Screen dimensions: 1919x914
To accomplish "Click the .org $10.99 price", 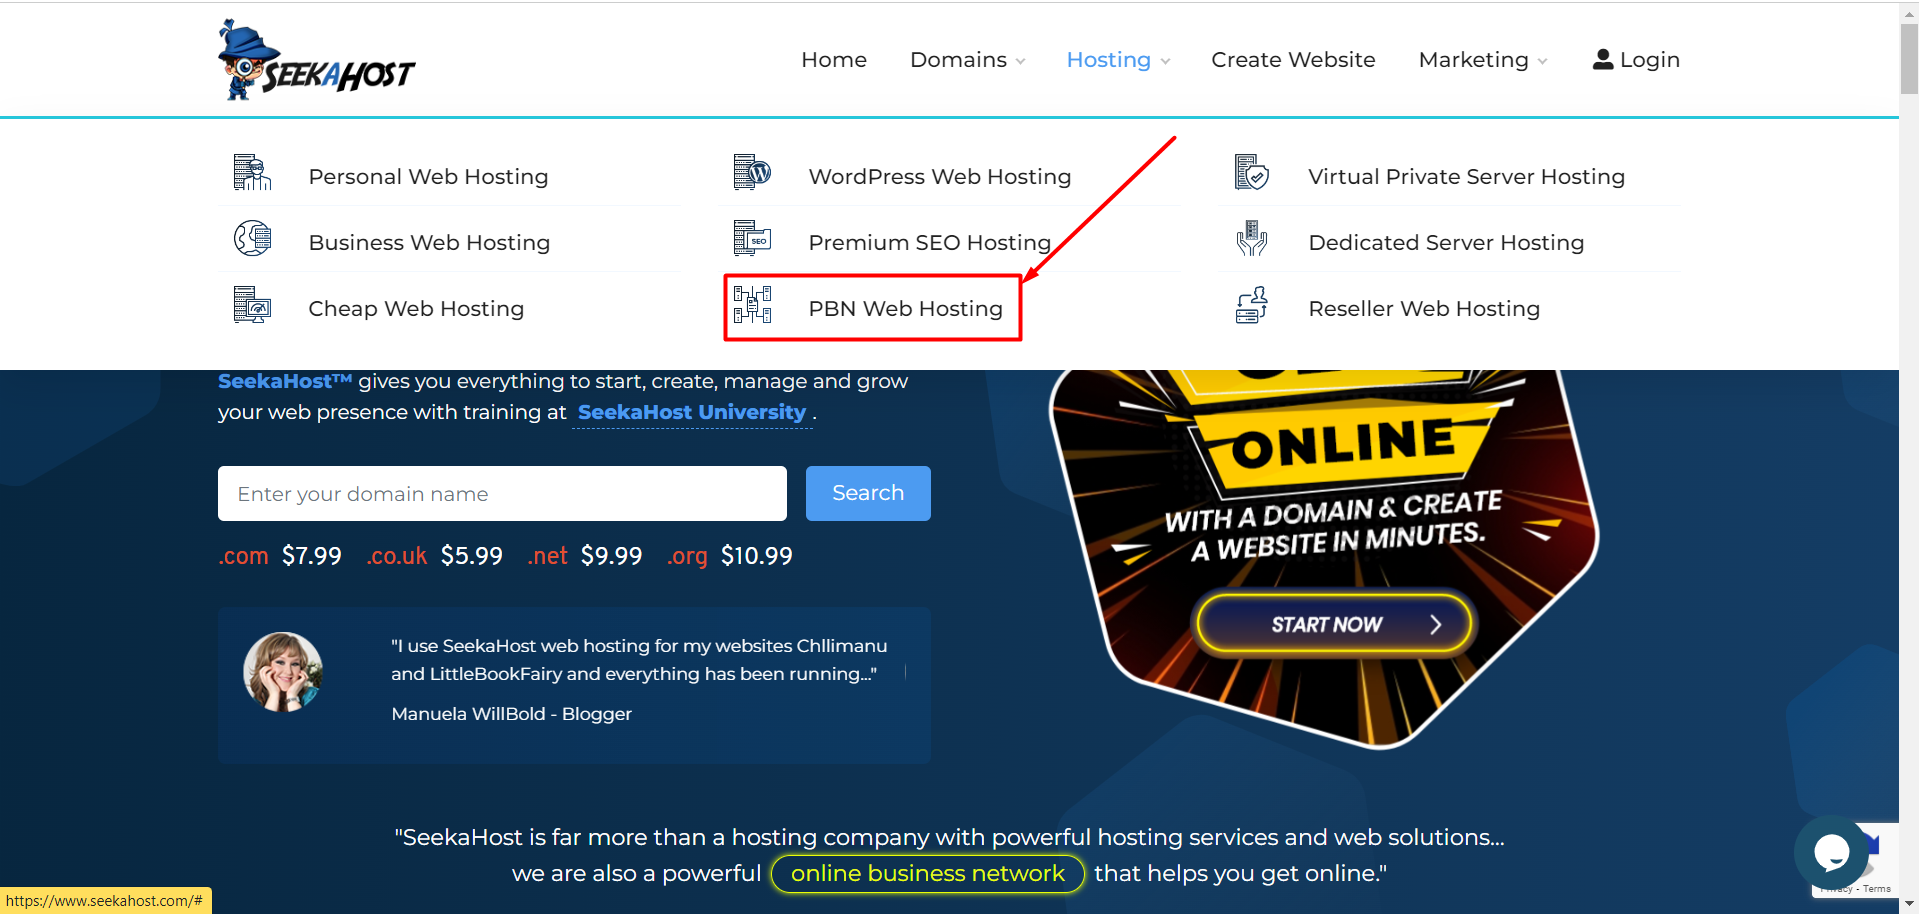I will click(x=730, y=556).
